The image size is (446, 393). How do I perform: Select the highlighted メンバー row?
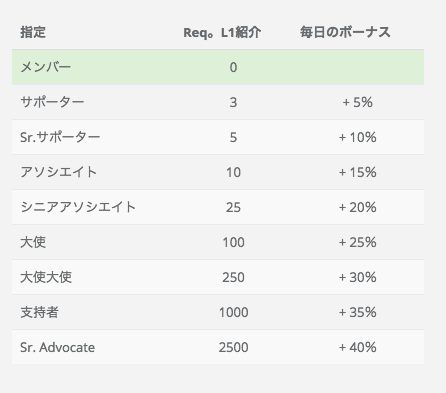click(218, 67)
